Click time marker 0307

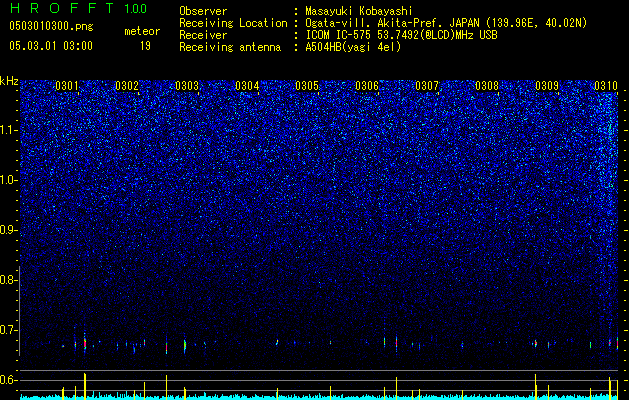[427, 86]
